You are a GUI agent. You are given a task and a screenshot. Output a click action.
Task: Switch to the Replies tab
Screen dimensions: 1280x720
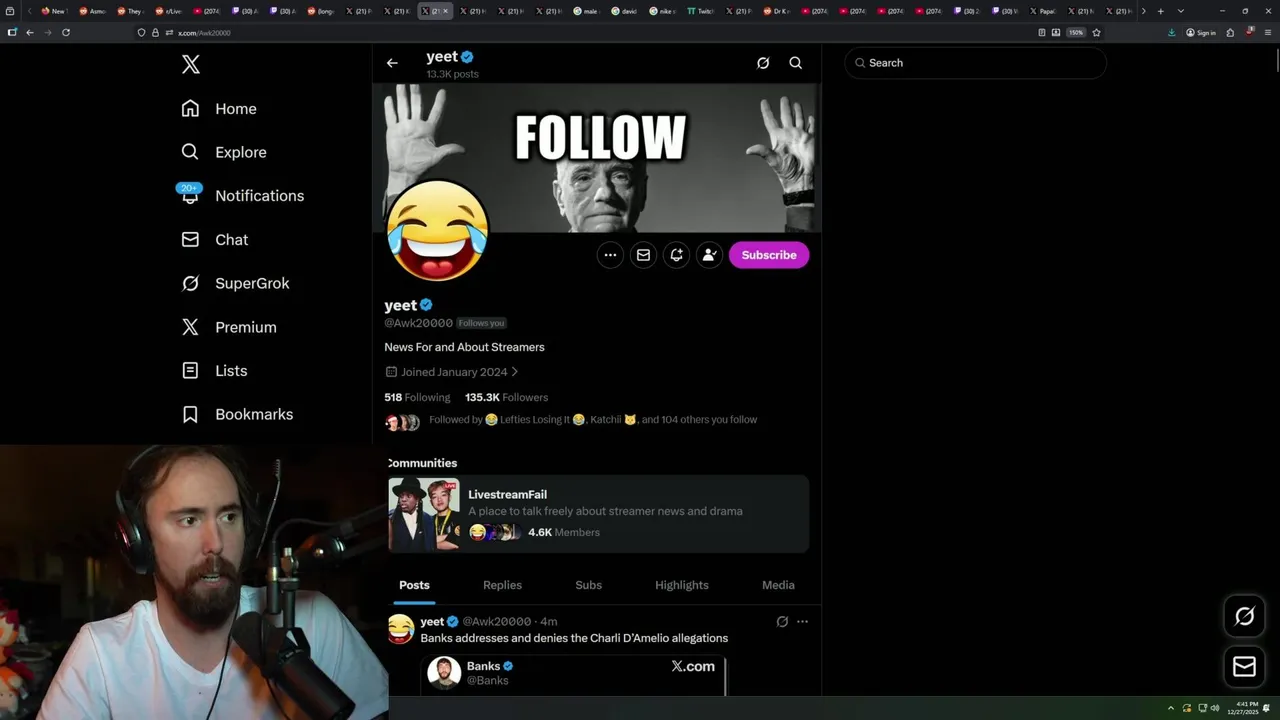click(x=502, y=585)
